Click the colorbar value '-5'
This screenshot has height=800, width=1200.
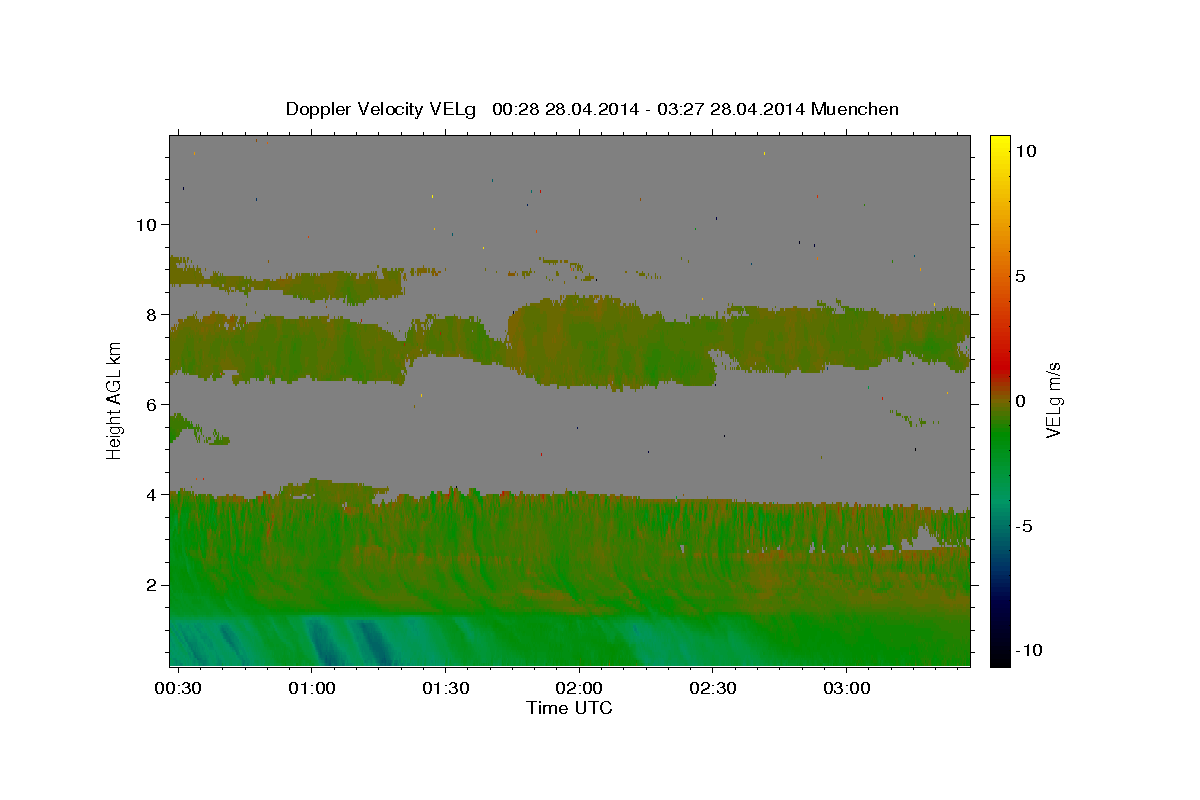(1023, 526)
